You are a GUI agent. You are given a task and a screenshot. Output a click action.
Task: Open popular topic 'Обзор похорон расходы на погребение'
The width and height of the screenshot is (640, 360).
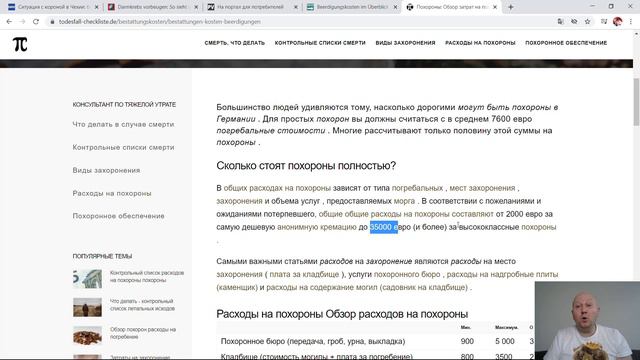click(143, 333)
